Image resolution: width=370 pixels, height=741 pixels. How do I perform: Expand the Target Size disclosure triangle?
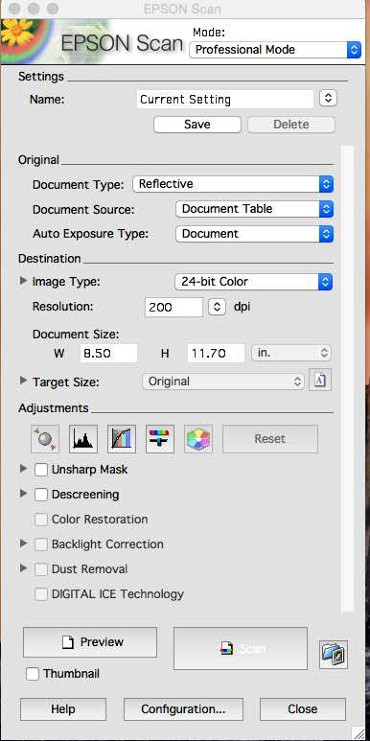[x=23, y=380]
